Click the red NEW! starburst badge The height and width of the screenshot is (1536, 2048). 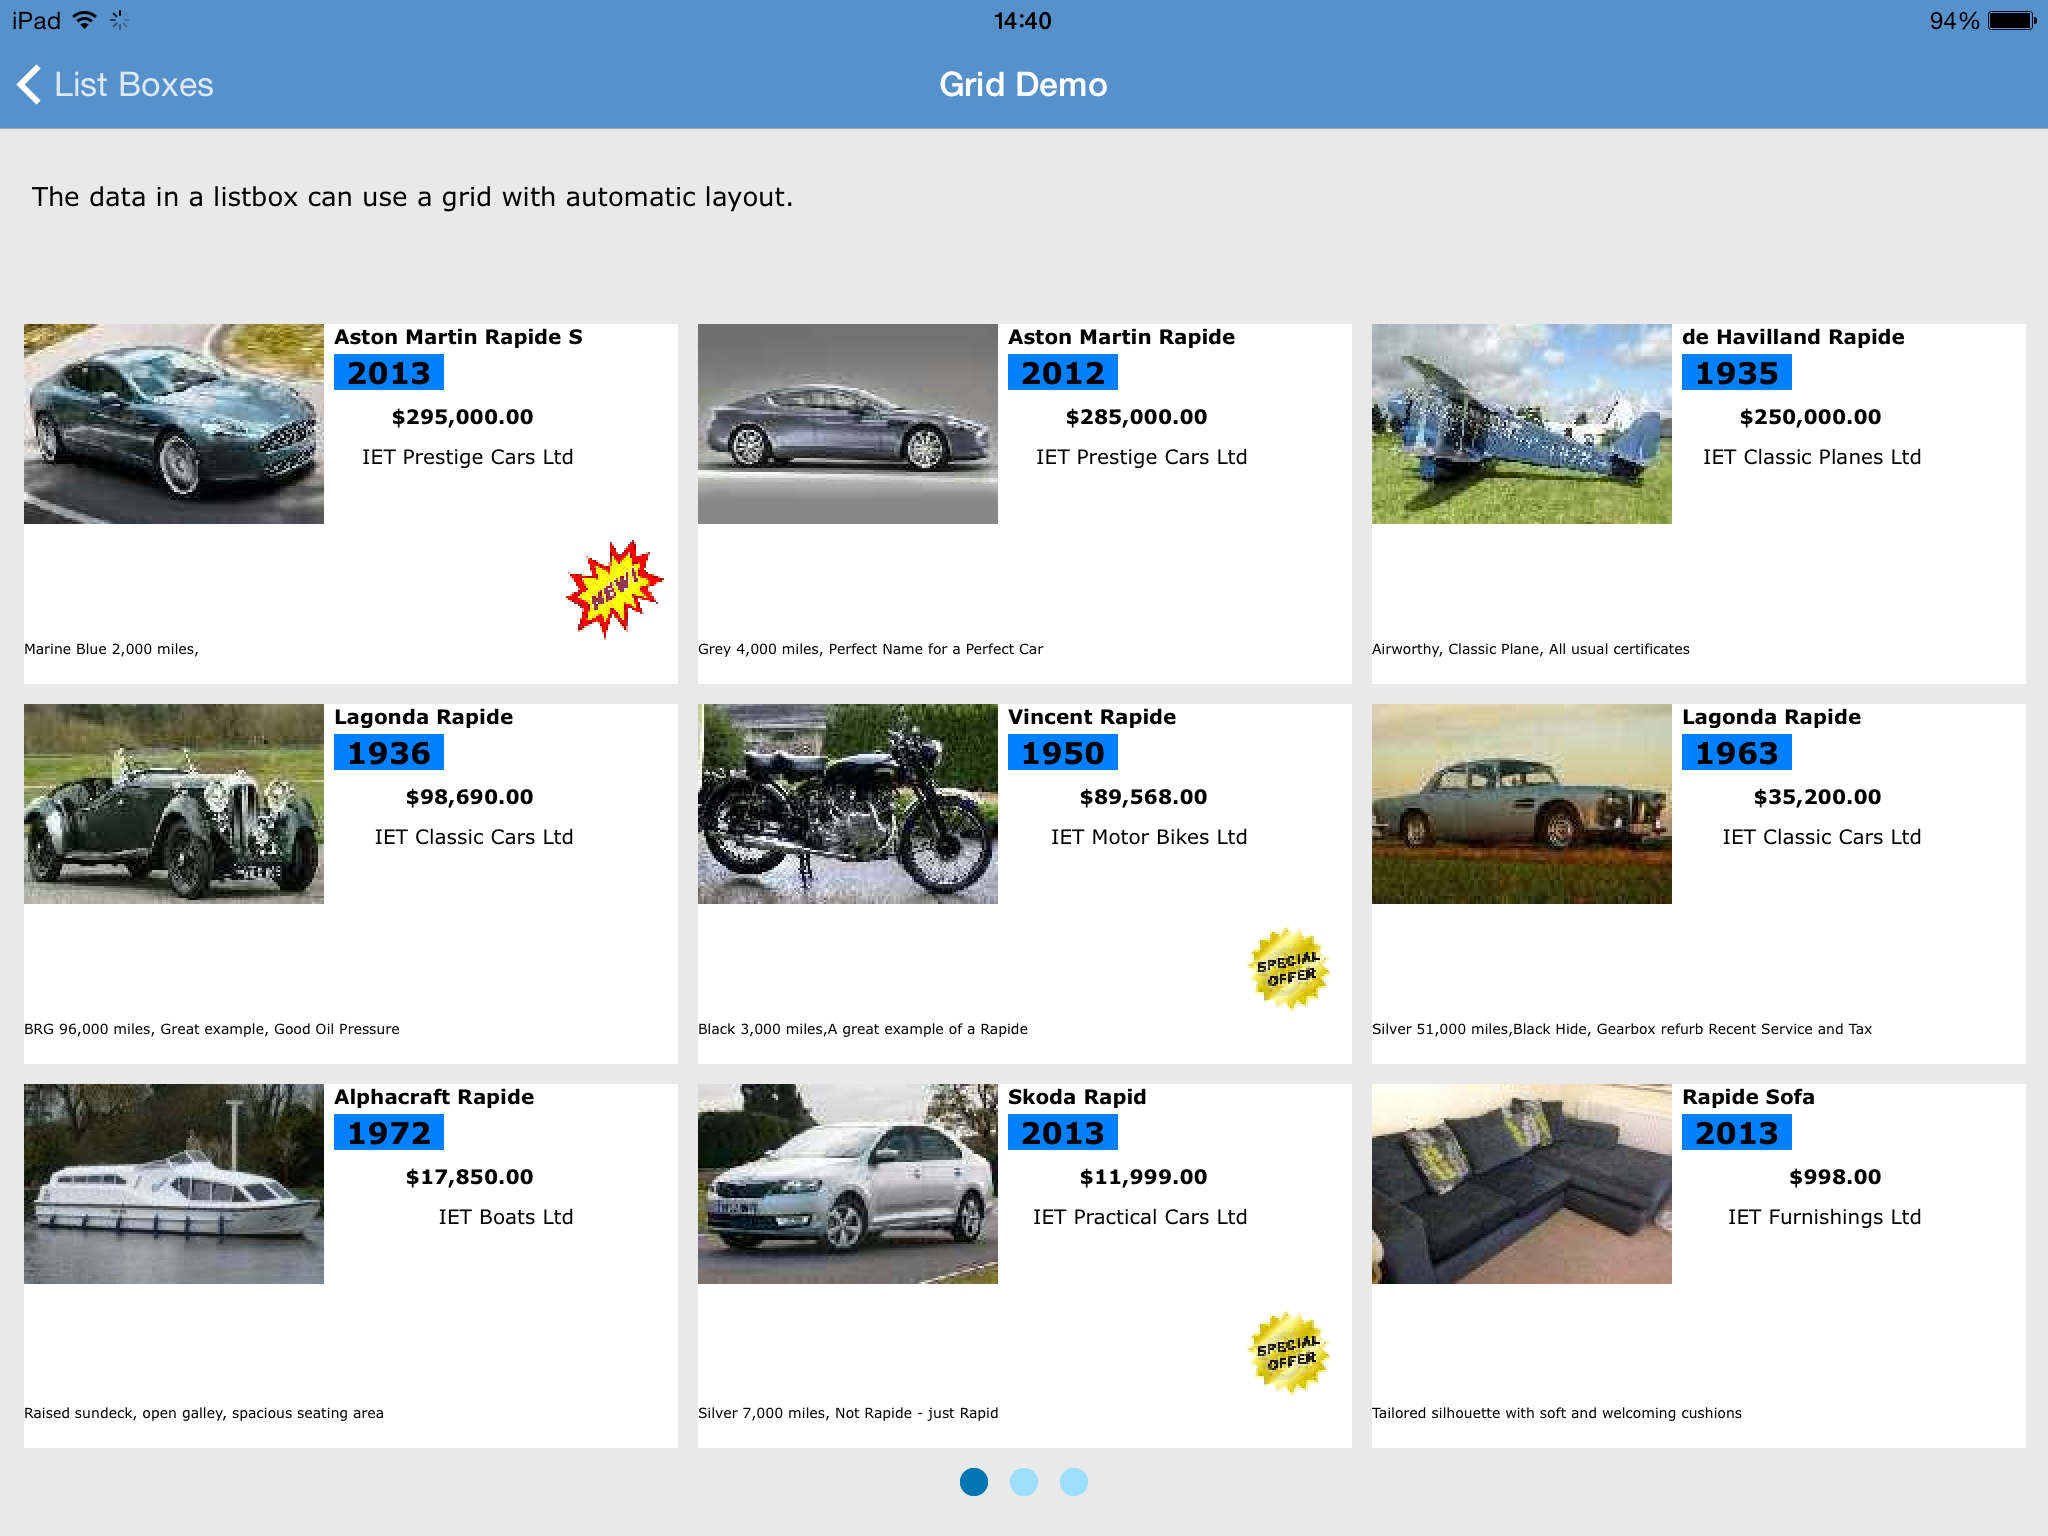pyautogui.click(x=614, y=589)
